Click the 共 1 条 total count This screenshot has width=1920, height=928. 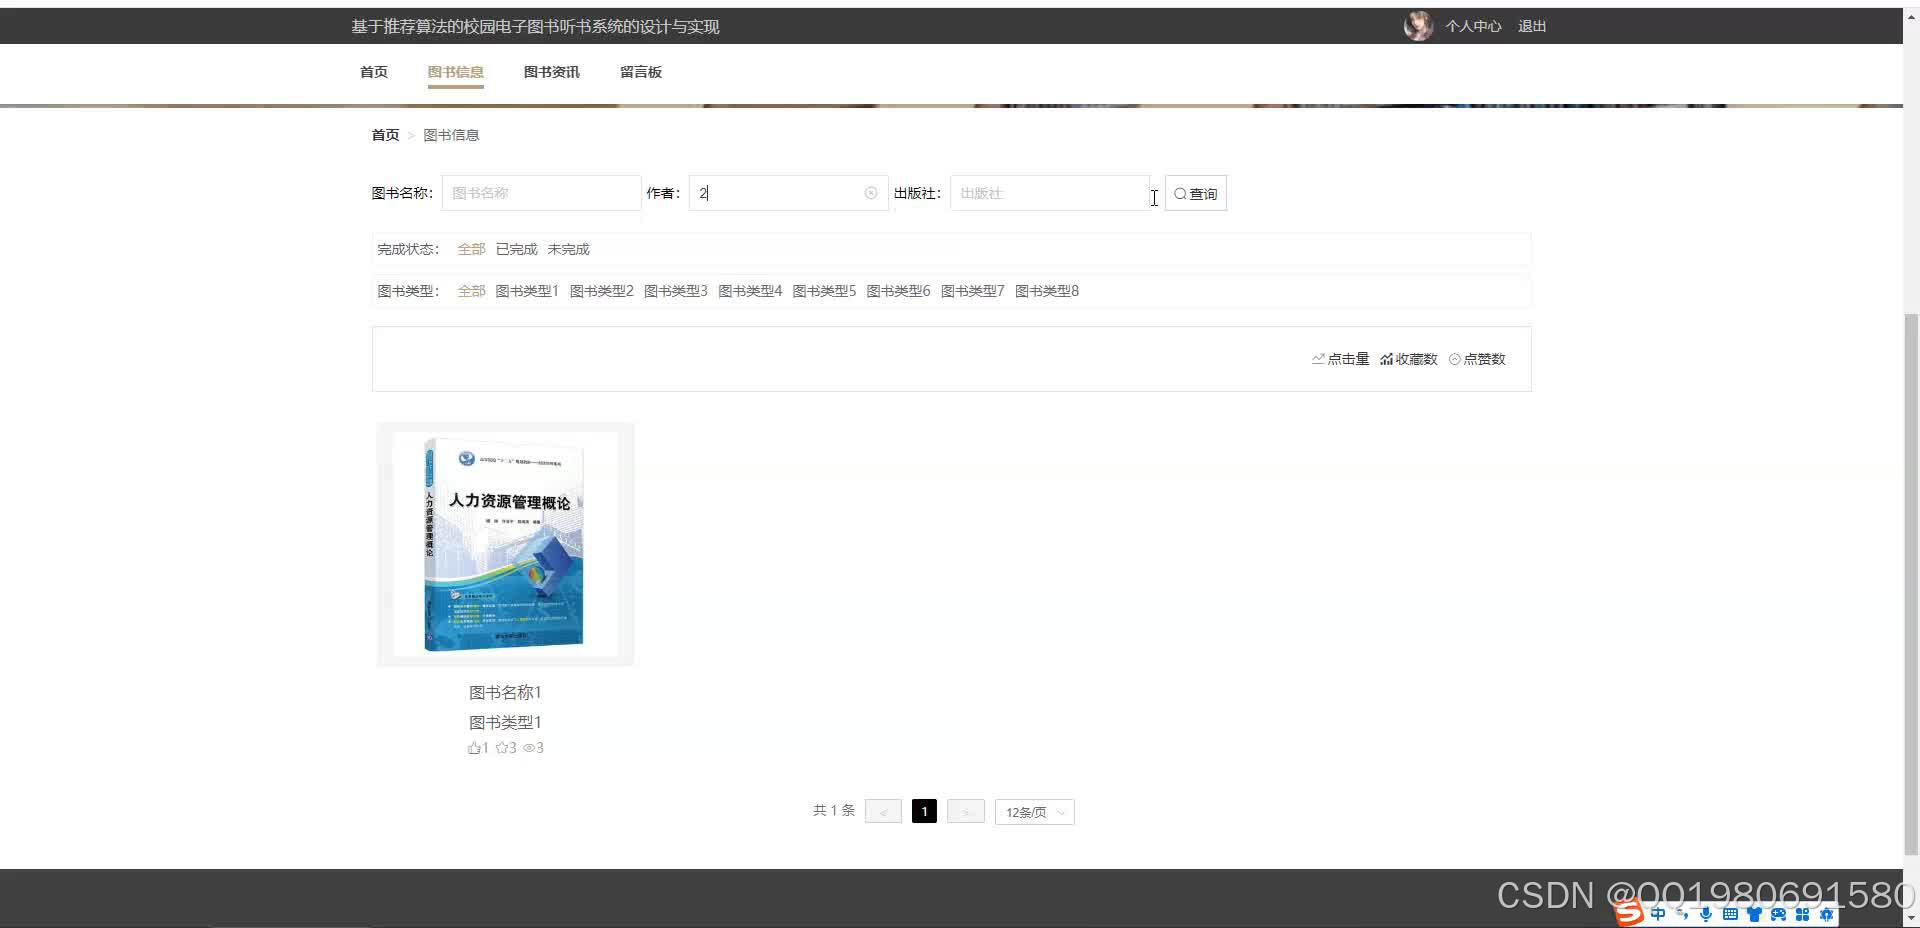[x=834, y=810]
